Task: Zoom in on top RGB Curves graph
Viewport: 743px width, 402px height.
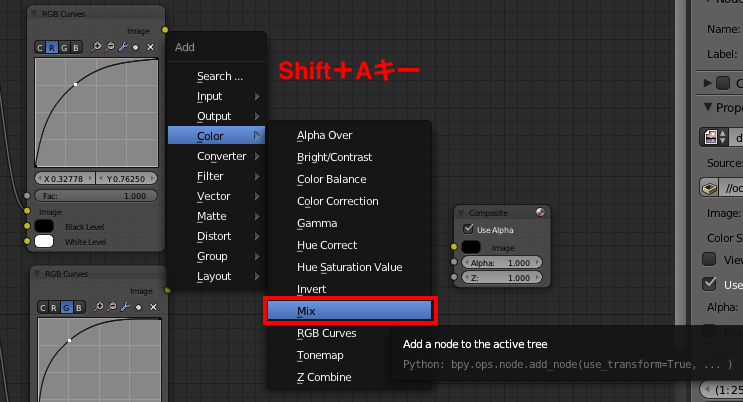Action: (96, 47)
